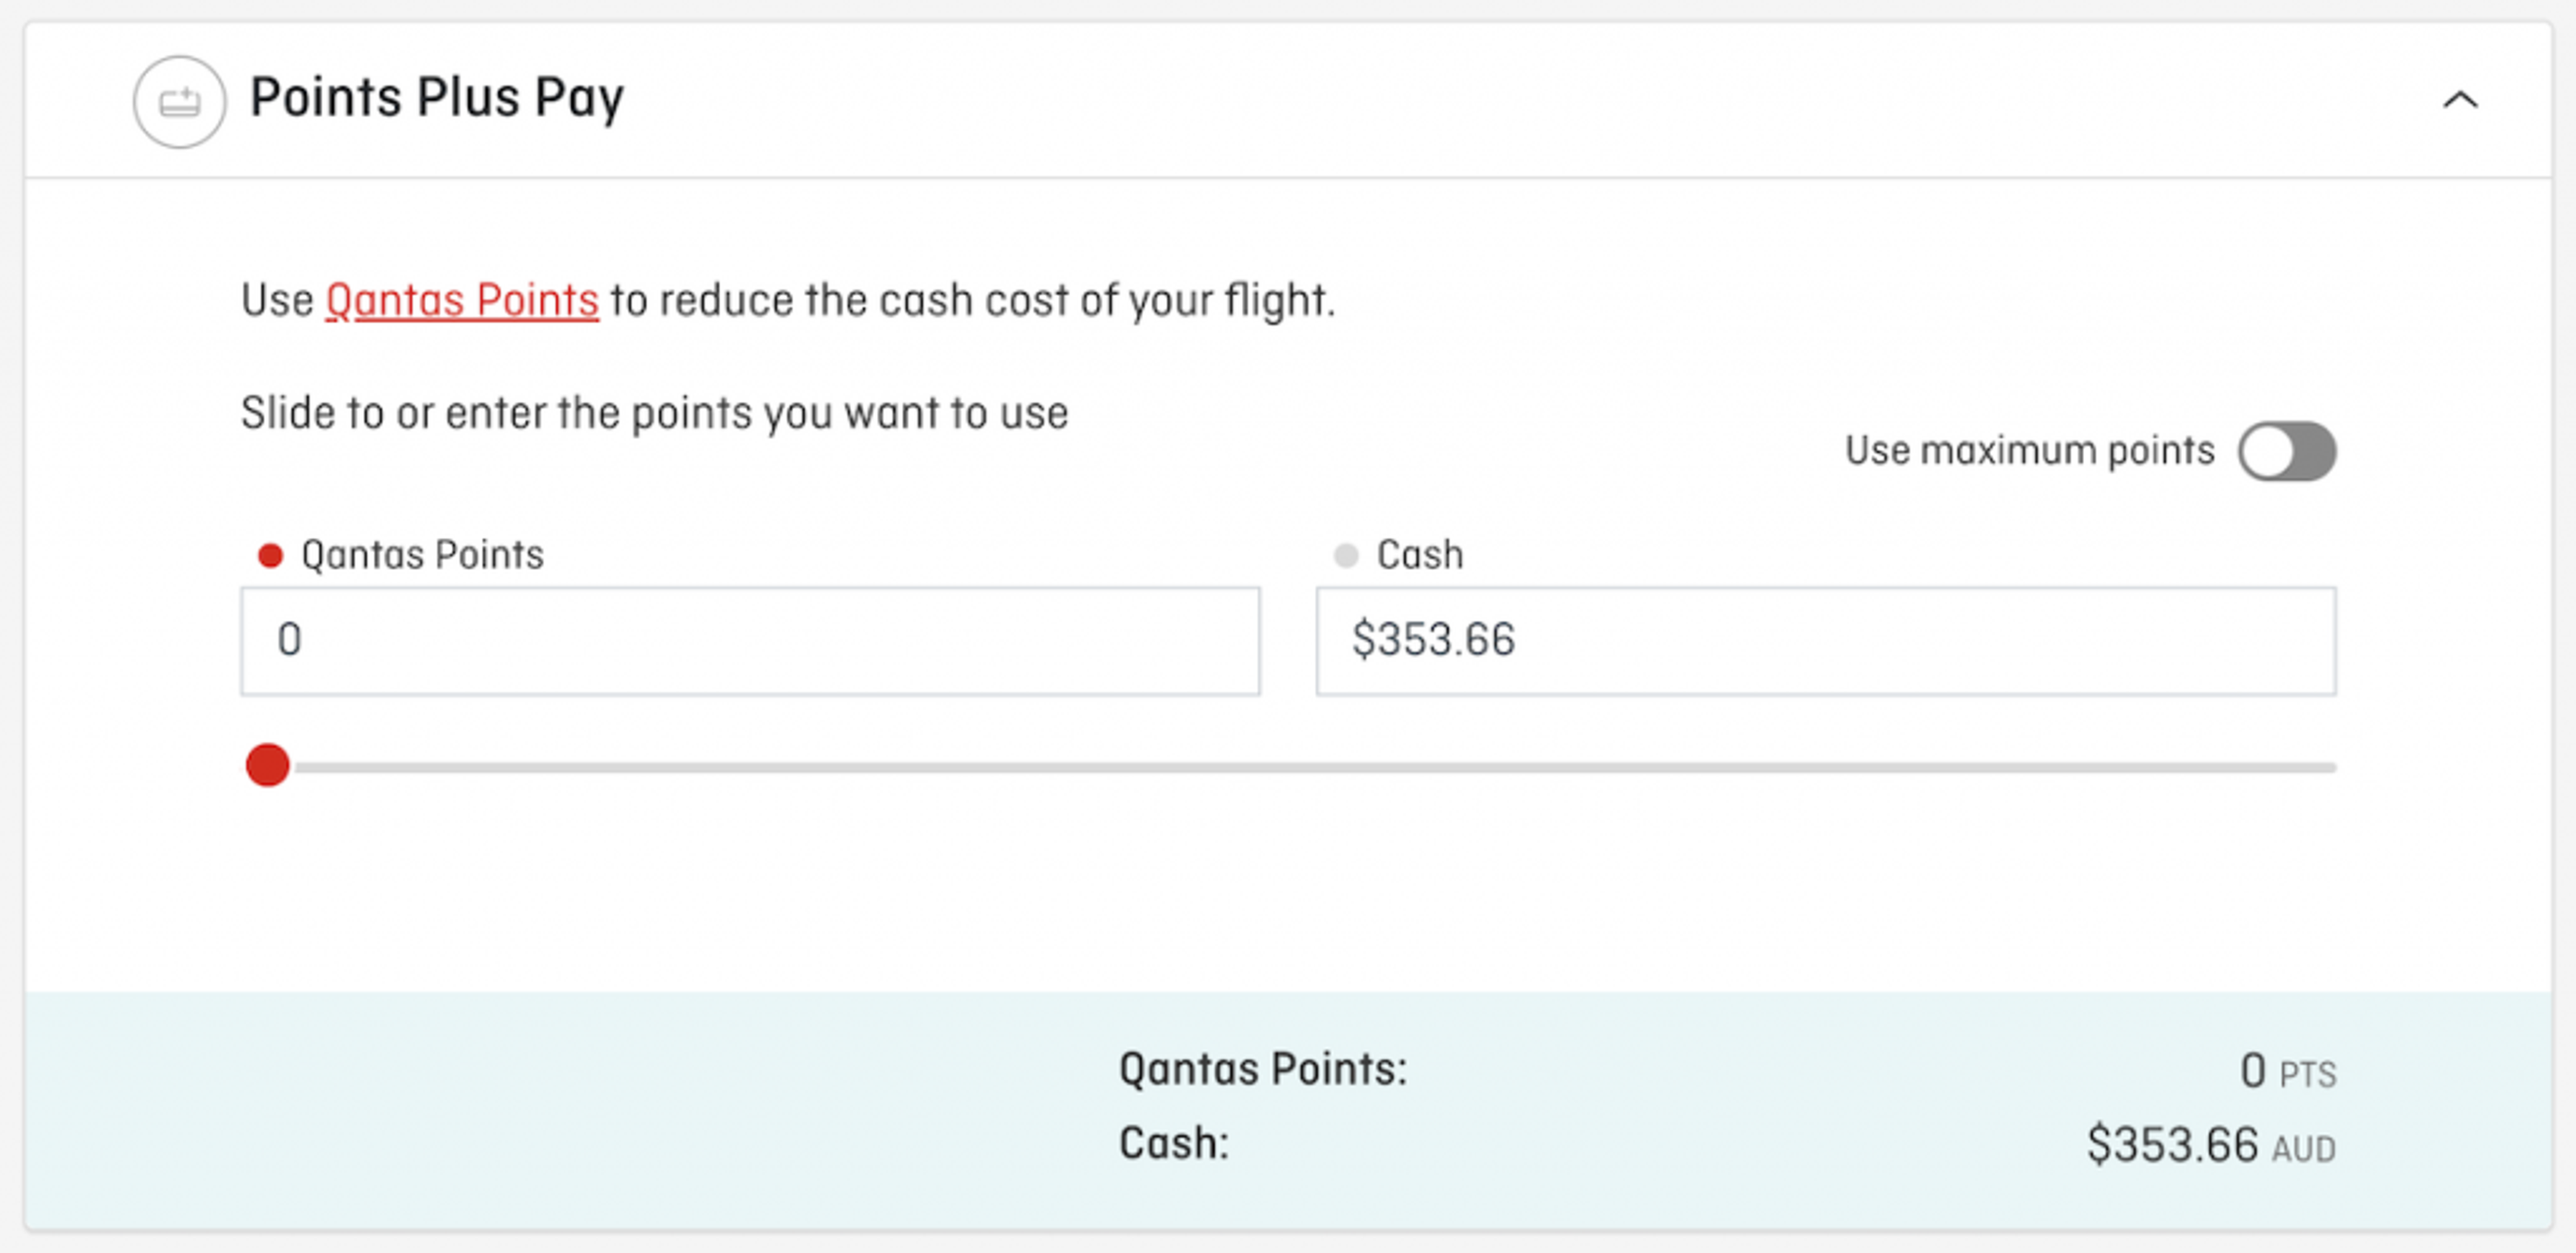This screenshot has height=1253, width=2576.
Task: Enable the Use maximum points toggle
Action: pyautogui.click(x=2286, y=452)
